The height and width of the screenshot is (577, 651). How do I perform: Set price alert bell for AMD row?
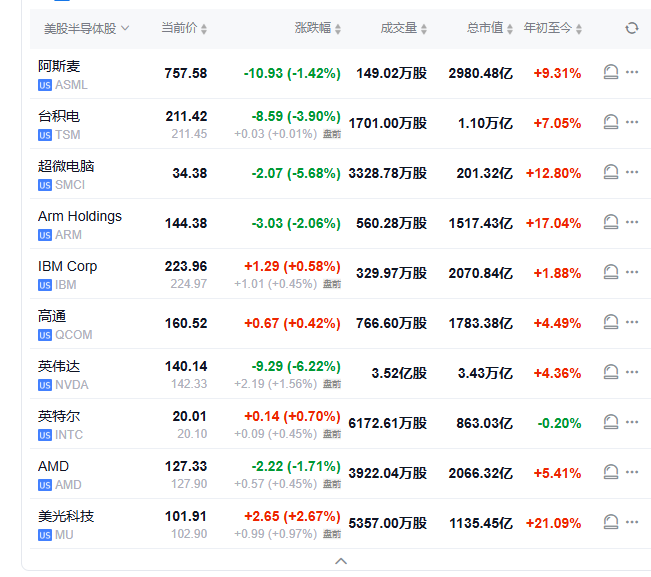(611, 472)
